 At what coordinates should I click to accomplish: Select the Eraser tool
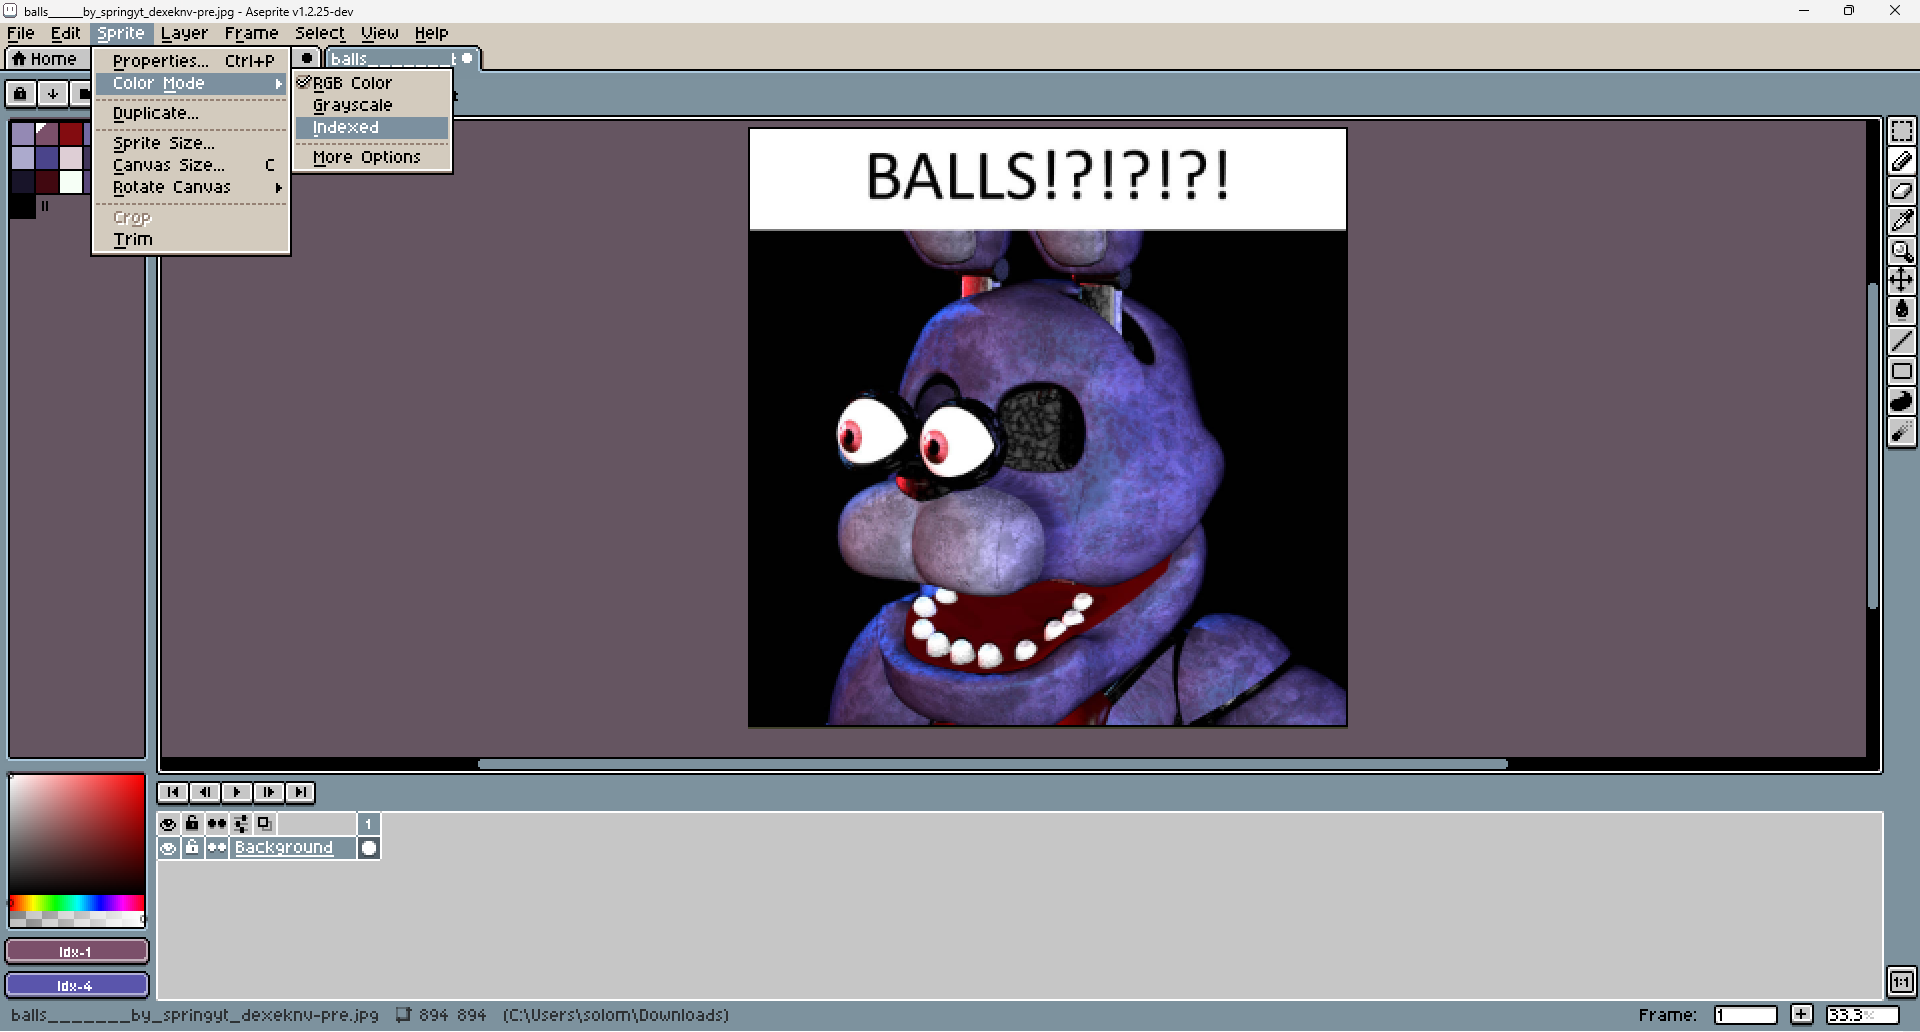coord(1901,191)
